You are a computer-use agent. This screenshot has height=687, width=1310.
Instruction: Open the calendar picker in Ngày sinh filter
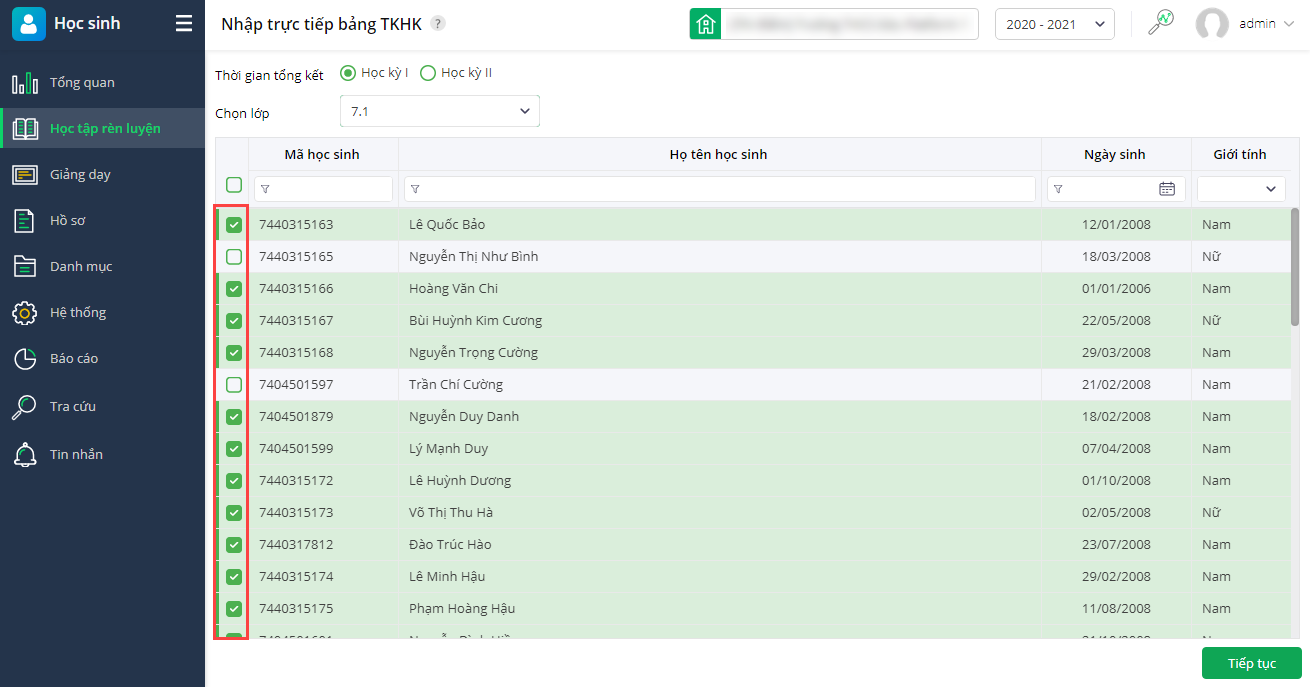click(1167, 189)
